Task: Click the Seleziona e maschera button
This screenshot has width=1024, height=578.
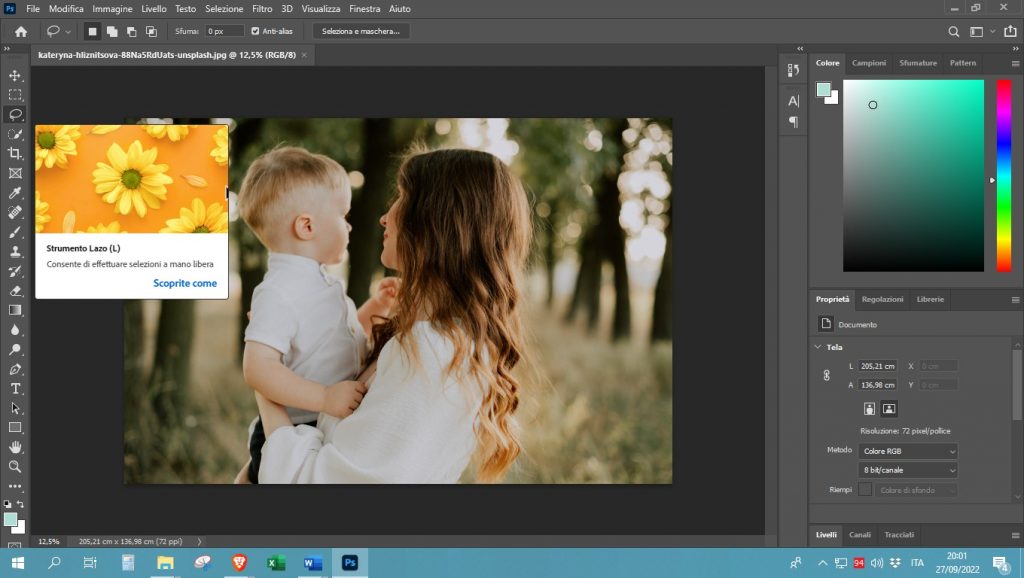Action: (x=361, y=31)
